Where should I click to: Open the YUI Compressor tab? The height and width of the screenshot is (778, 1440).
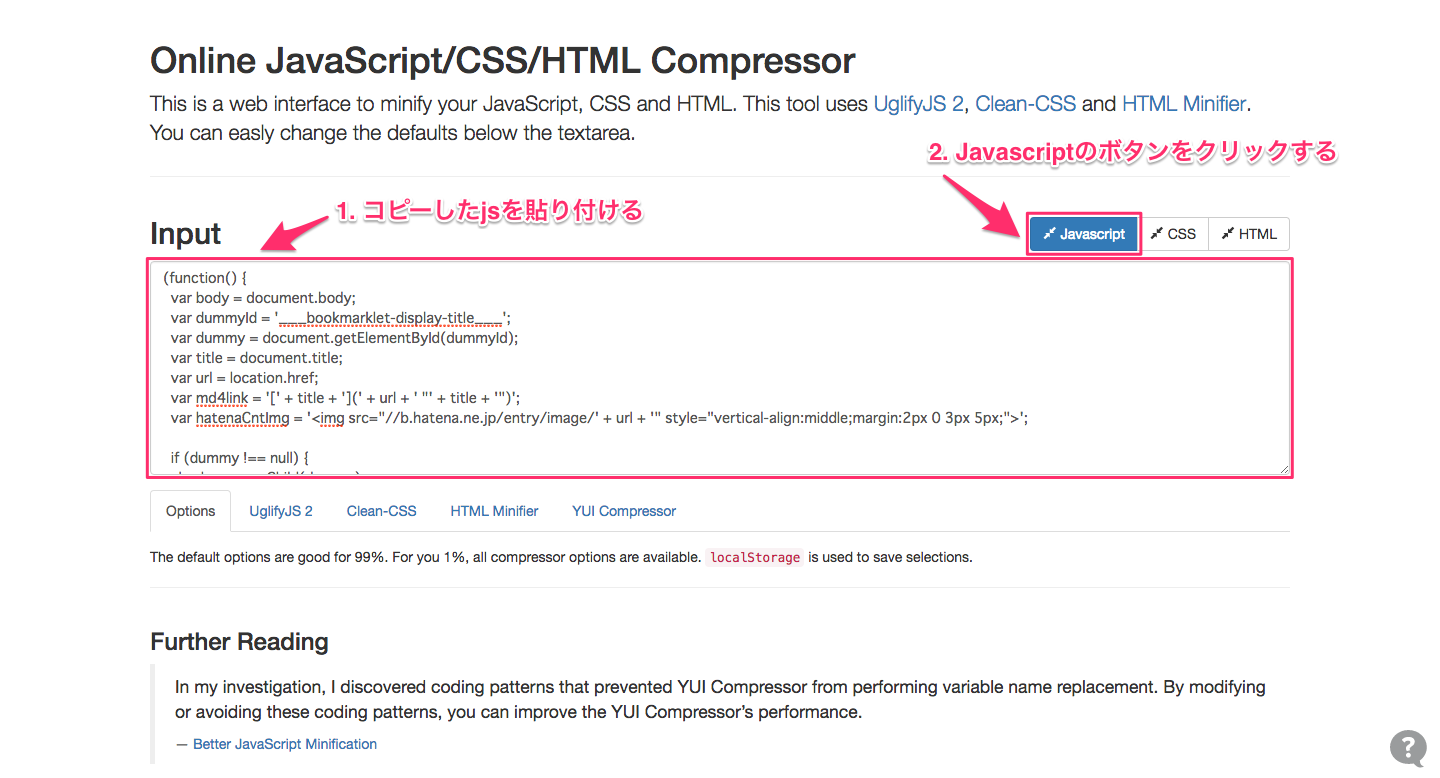[x=624, y=511]
